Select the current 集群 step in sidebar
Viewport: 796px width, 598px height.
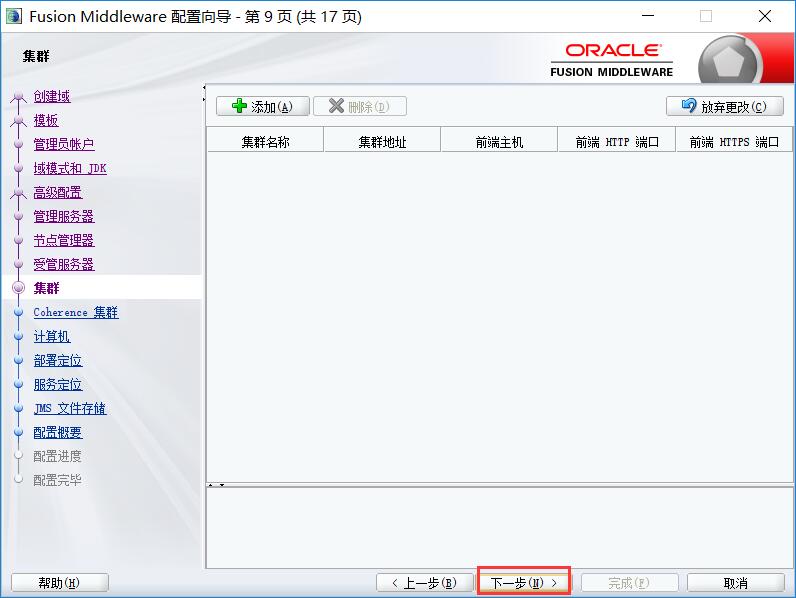coord(47,288)
